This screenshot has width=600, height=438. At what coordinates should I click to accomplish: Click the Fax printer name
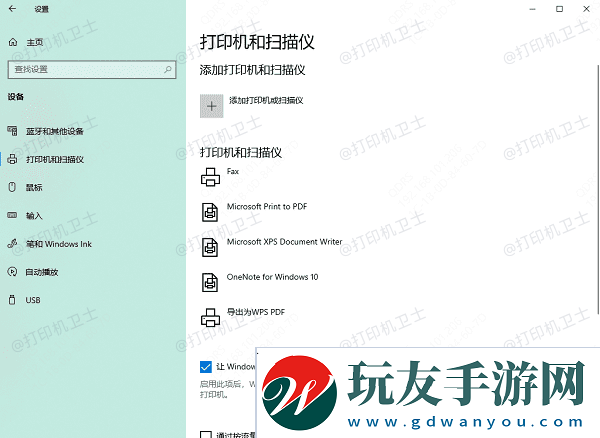[233, 171]
